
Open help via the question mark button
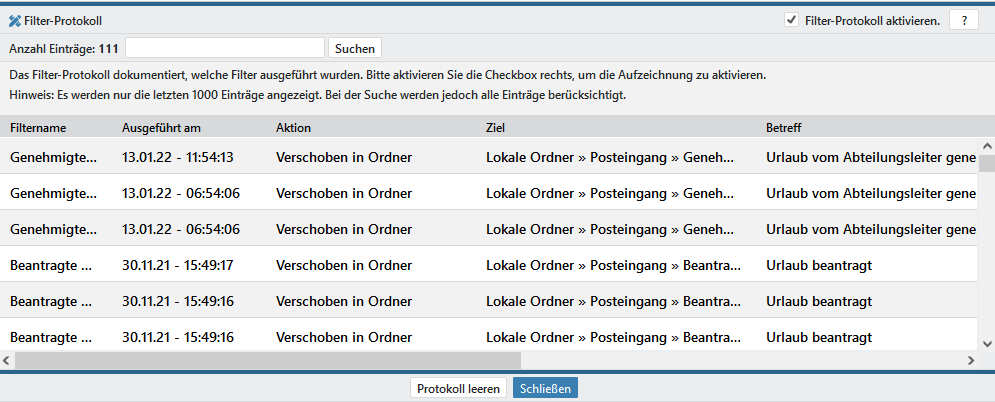963,20
